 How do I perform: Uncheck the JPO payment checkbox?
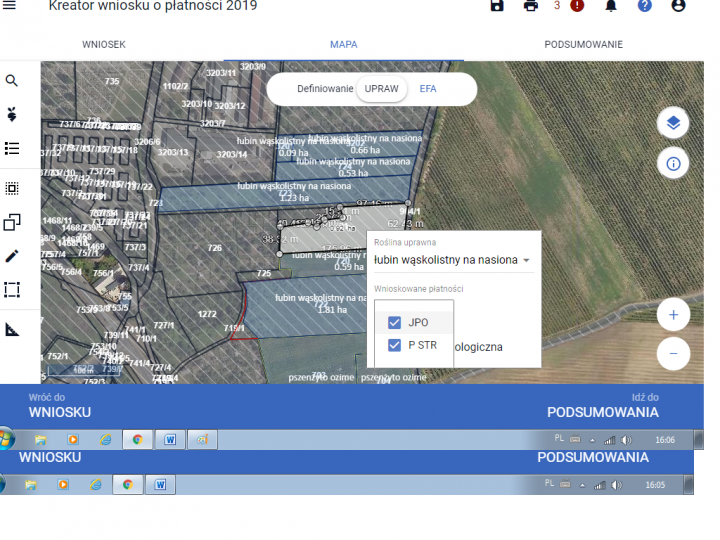click(x=394, y=322)
